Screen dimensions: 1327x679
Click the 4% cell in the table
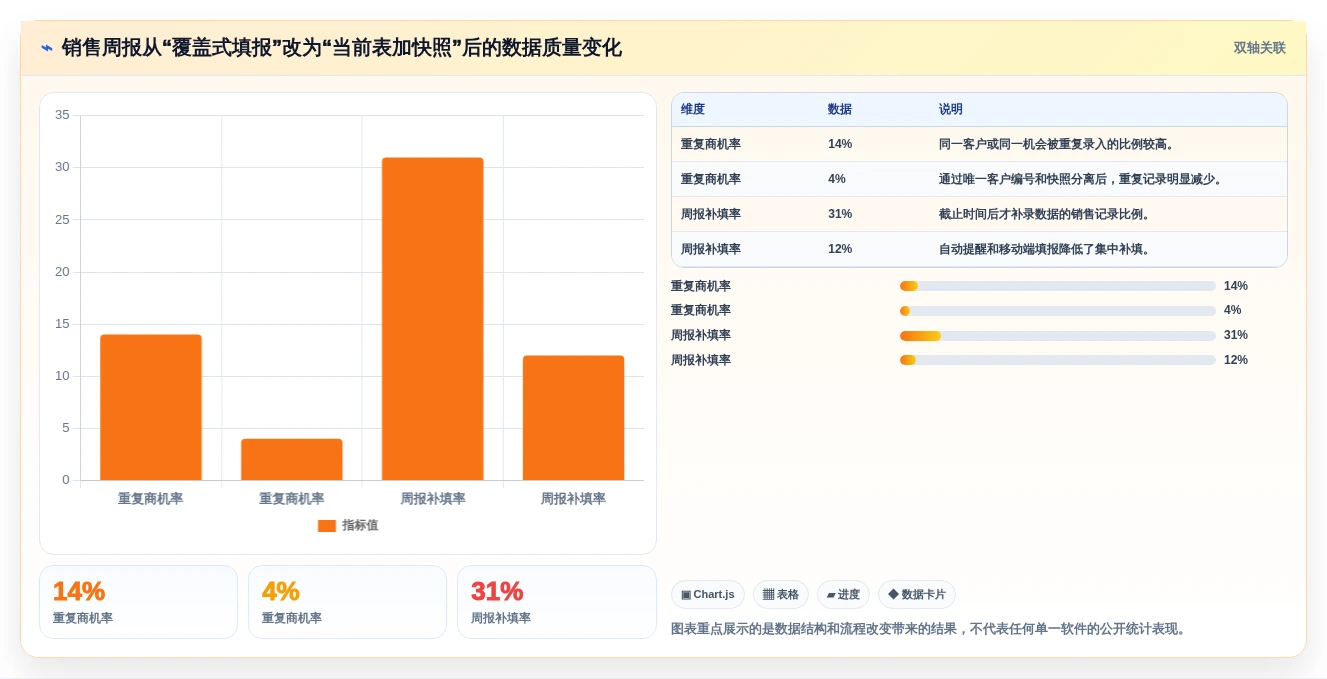[837, 179]
